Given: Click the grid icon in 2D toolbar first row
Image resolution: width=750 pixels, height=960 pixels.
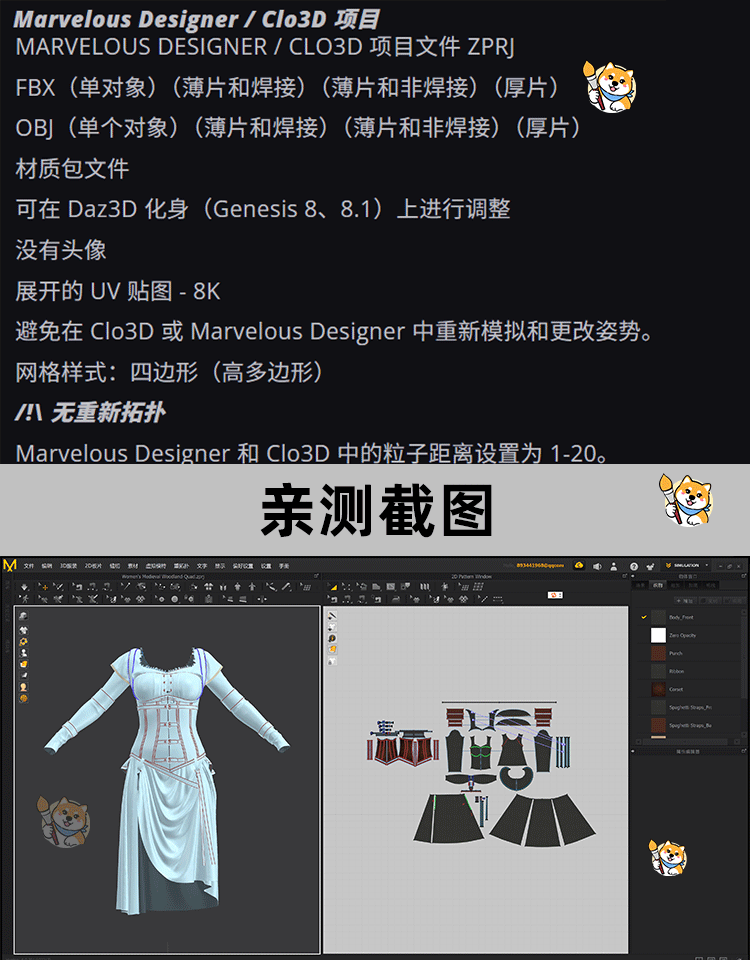Looking at the screenshot, I should [479, 587].
